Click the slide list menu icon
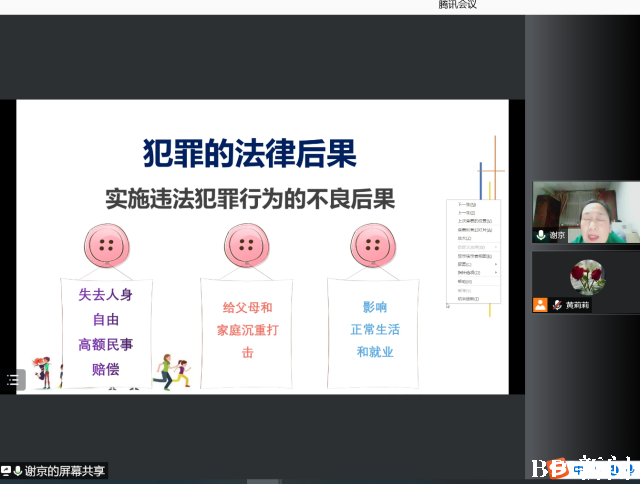 pyautogui.click(x=12, y=379)
